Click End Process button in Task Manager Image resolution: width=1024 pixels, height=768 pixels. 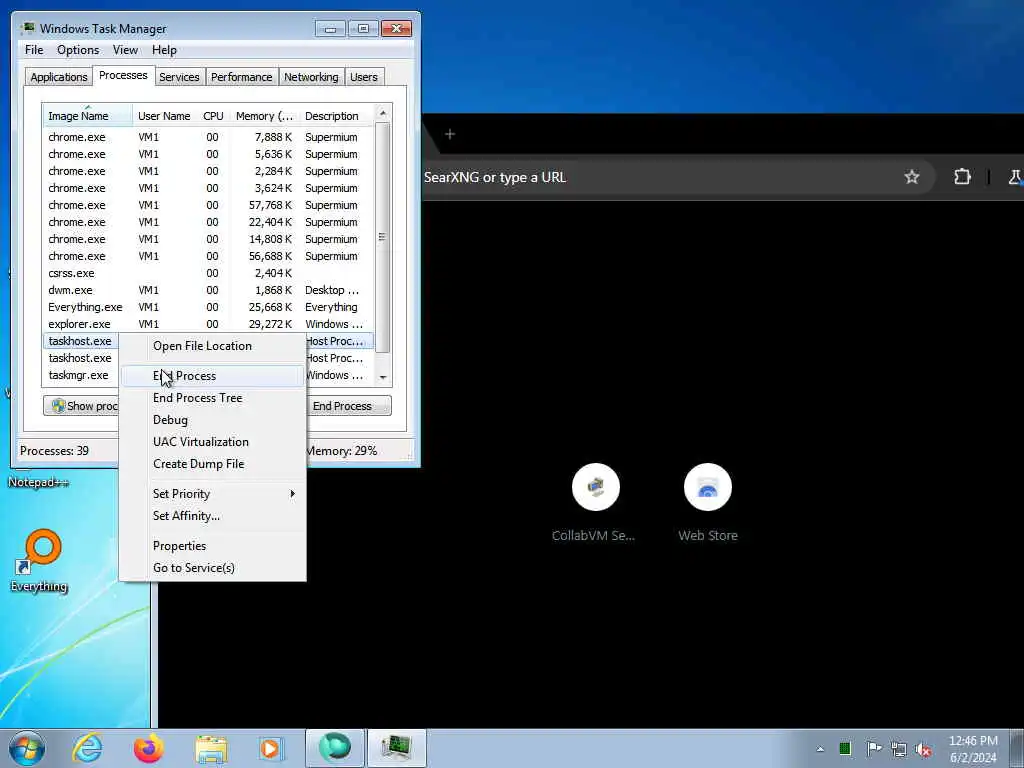[349, 406]
